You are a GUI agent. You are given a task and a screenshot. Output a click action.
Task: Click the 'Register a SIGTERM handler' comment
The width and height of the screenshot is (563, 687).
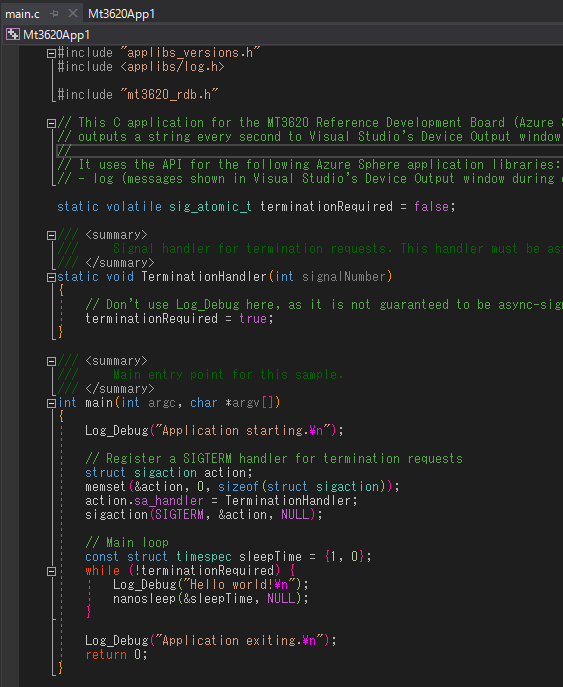click(x=274, y=459)
